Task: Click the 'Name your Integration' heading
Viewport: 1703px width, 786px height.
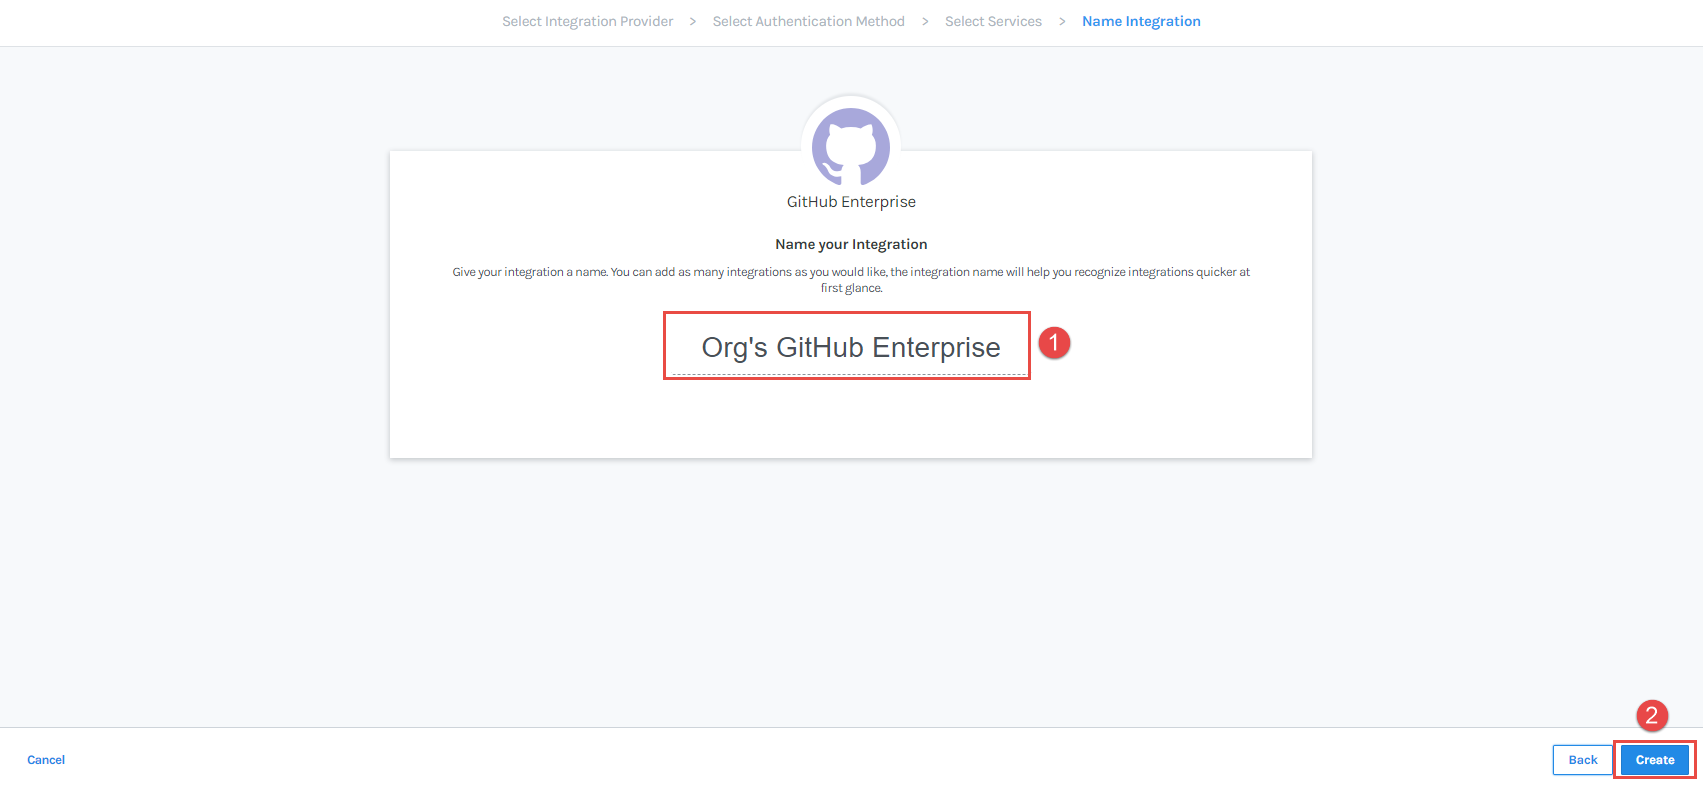Action: (x=851, y=244)
